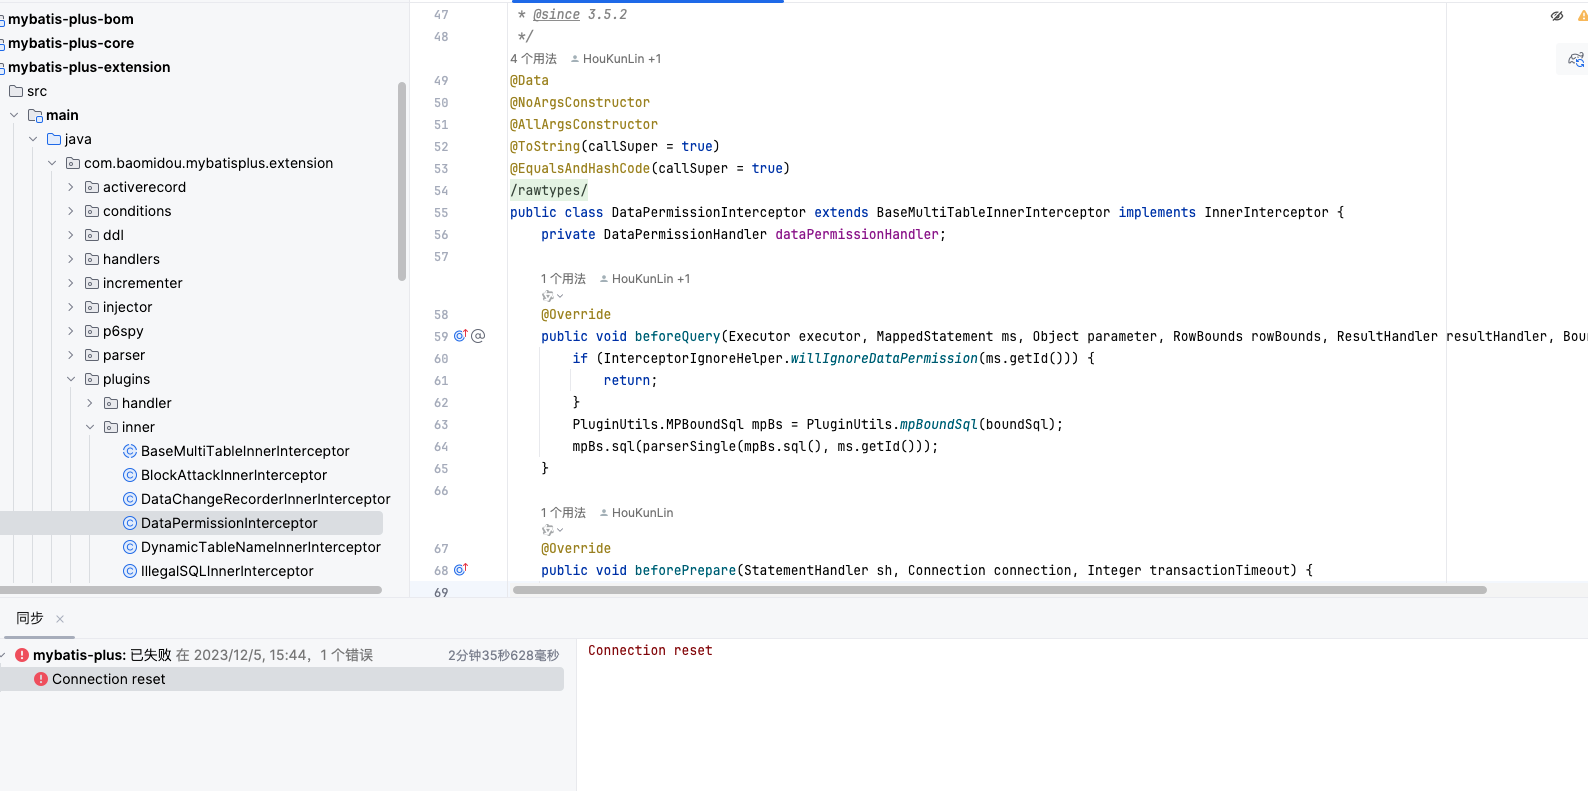Click the p6spy package icon

click(92, 331)
